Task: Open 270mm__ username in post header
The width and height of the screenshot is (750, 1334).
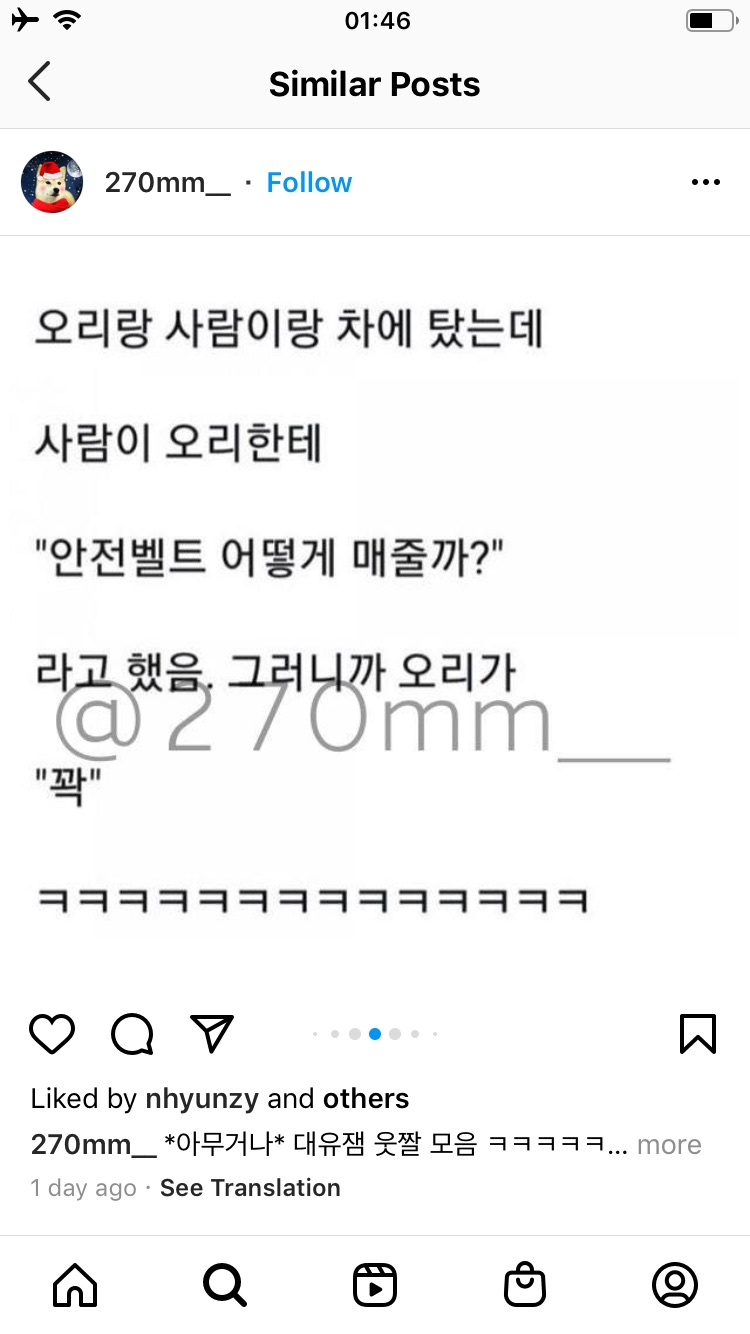Action: pos(168,183)
